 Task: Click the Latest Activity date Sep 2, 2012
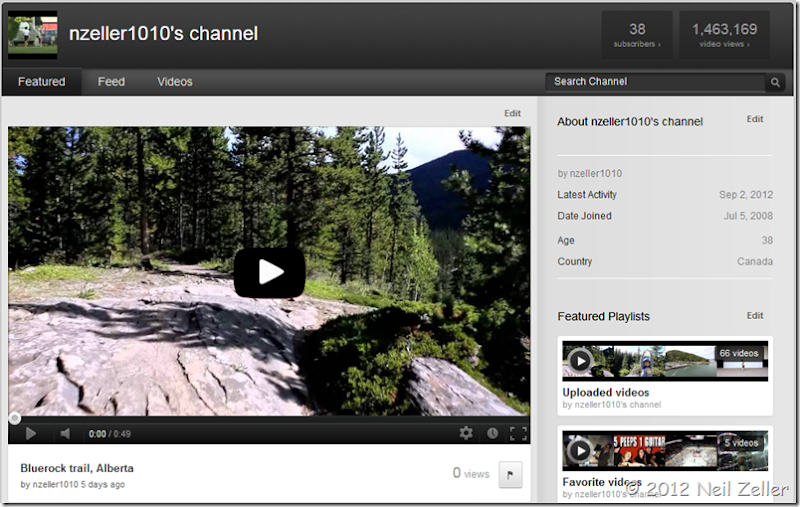[x=746, y=194]
